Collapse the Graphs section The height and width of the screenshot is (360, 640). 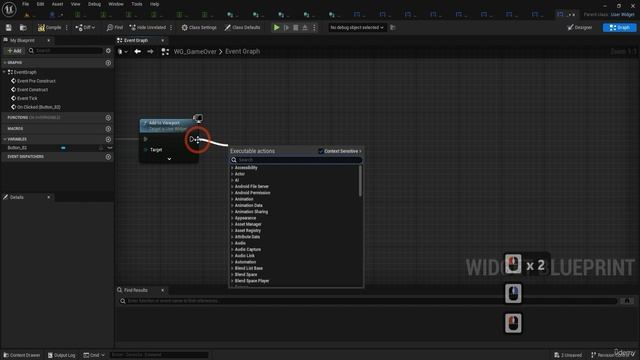[4, 62]
